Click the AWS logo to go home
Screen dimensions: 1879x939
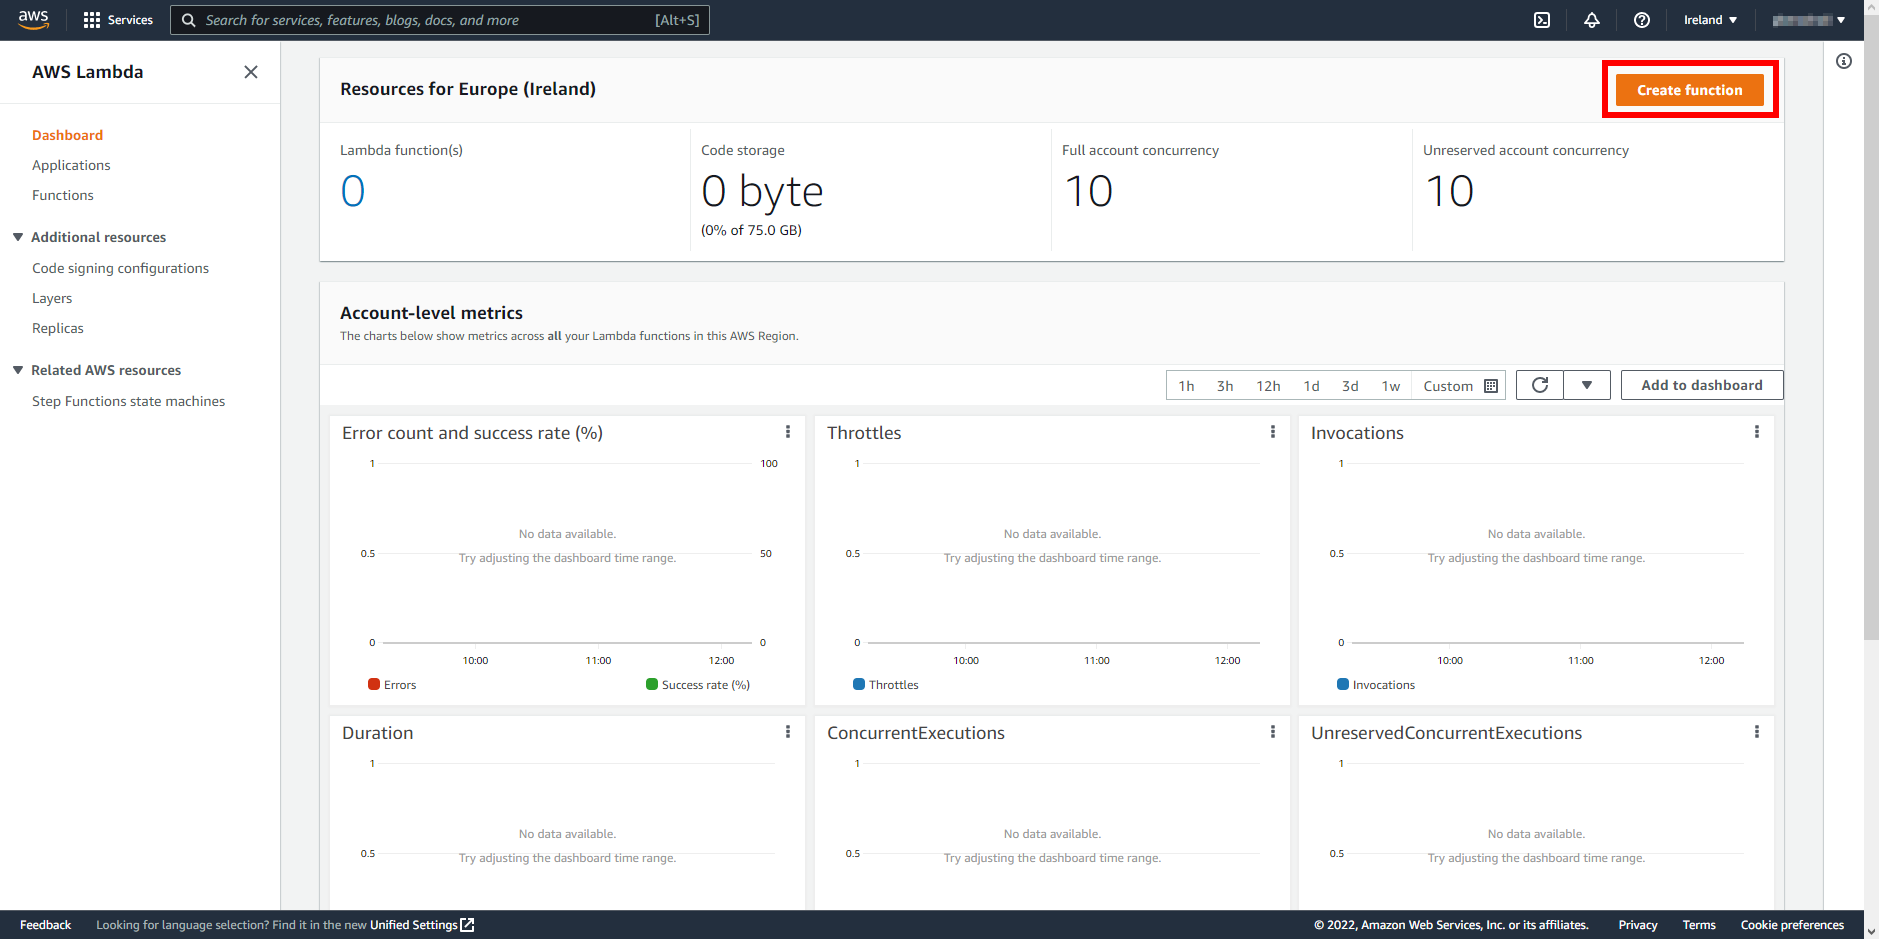(33, 18)
